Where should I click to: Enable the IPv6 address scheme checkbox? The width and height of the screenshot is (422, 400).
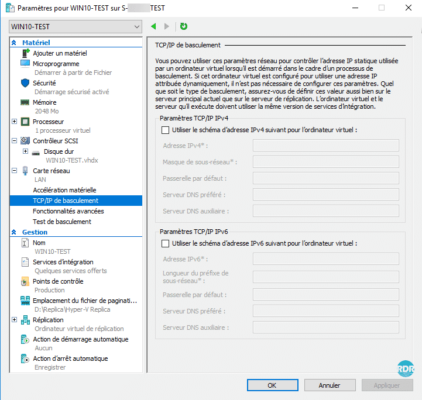coord(165,244)
